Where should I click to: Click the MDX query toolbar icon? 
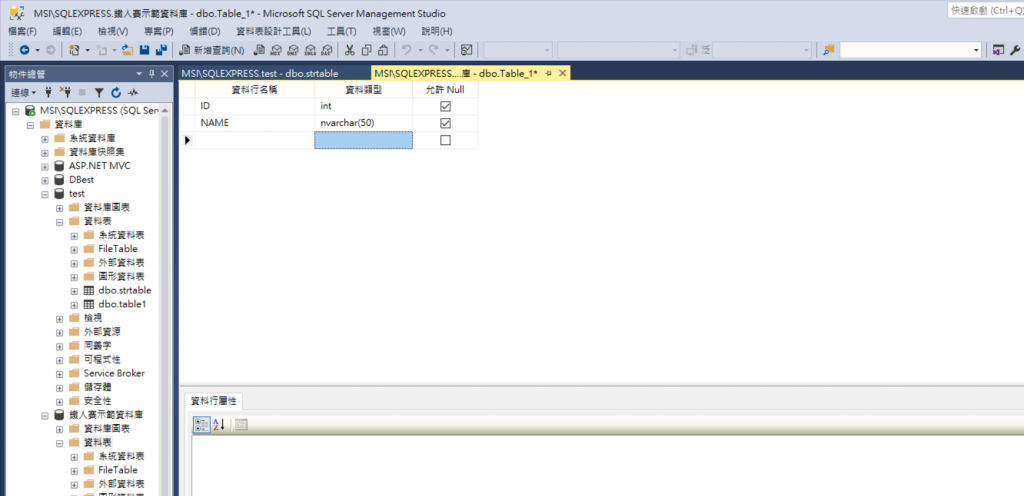tap(276, 50)
